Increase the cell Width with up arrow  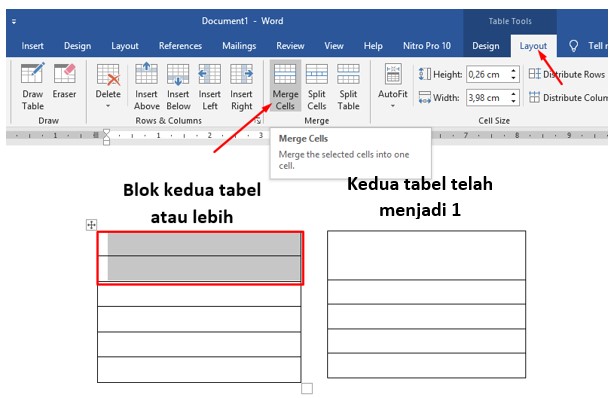click(513, 94)
